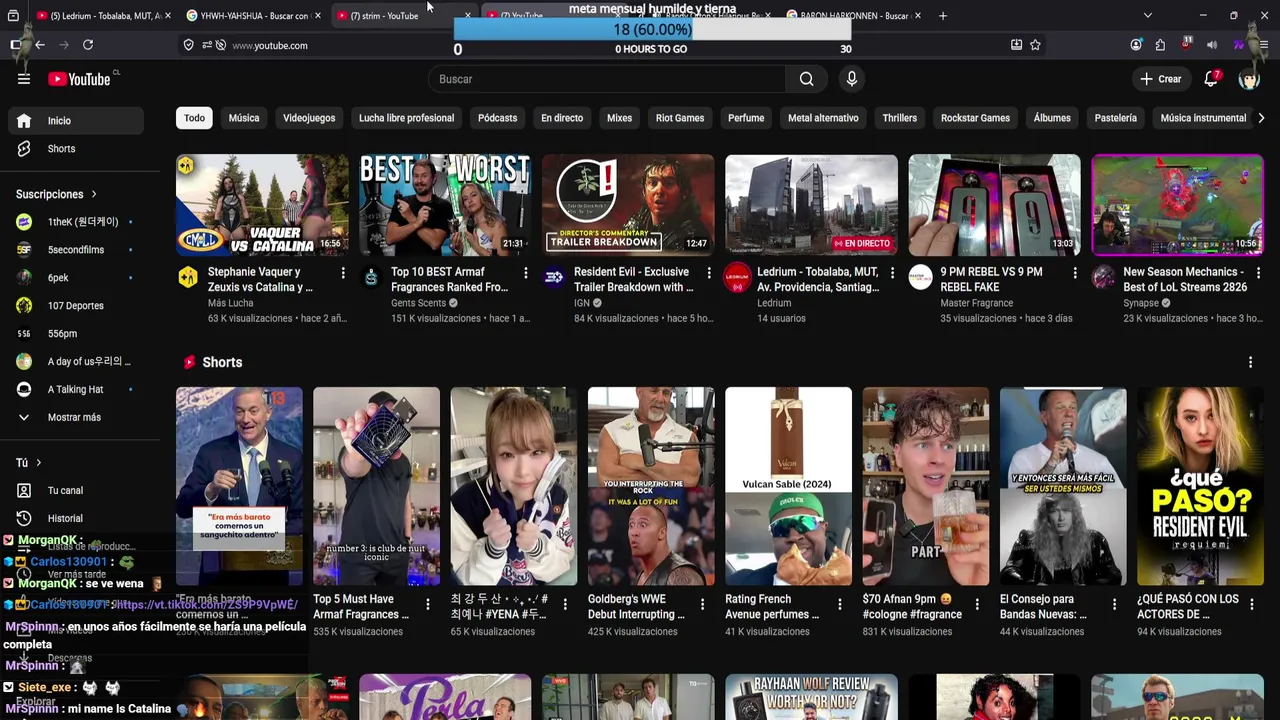Open the ¿Qué pasó? Resident Evil short
This screenshot has width=1280, height=720.
[1200, 486]
